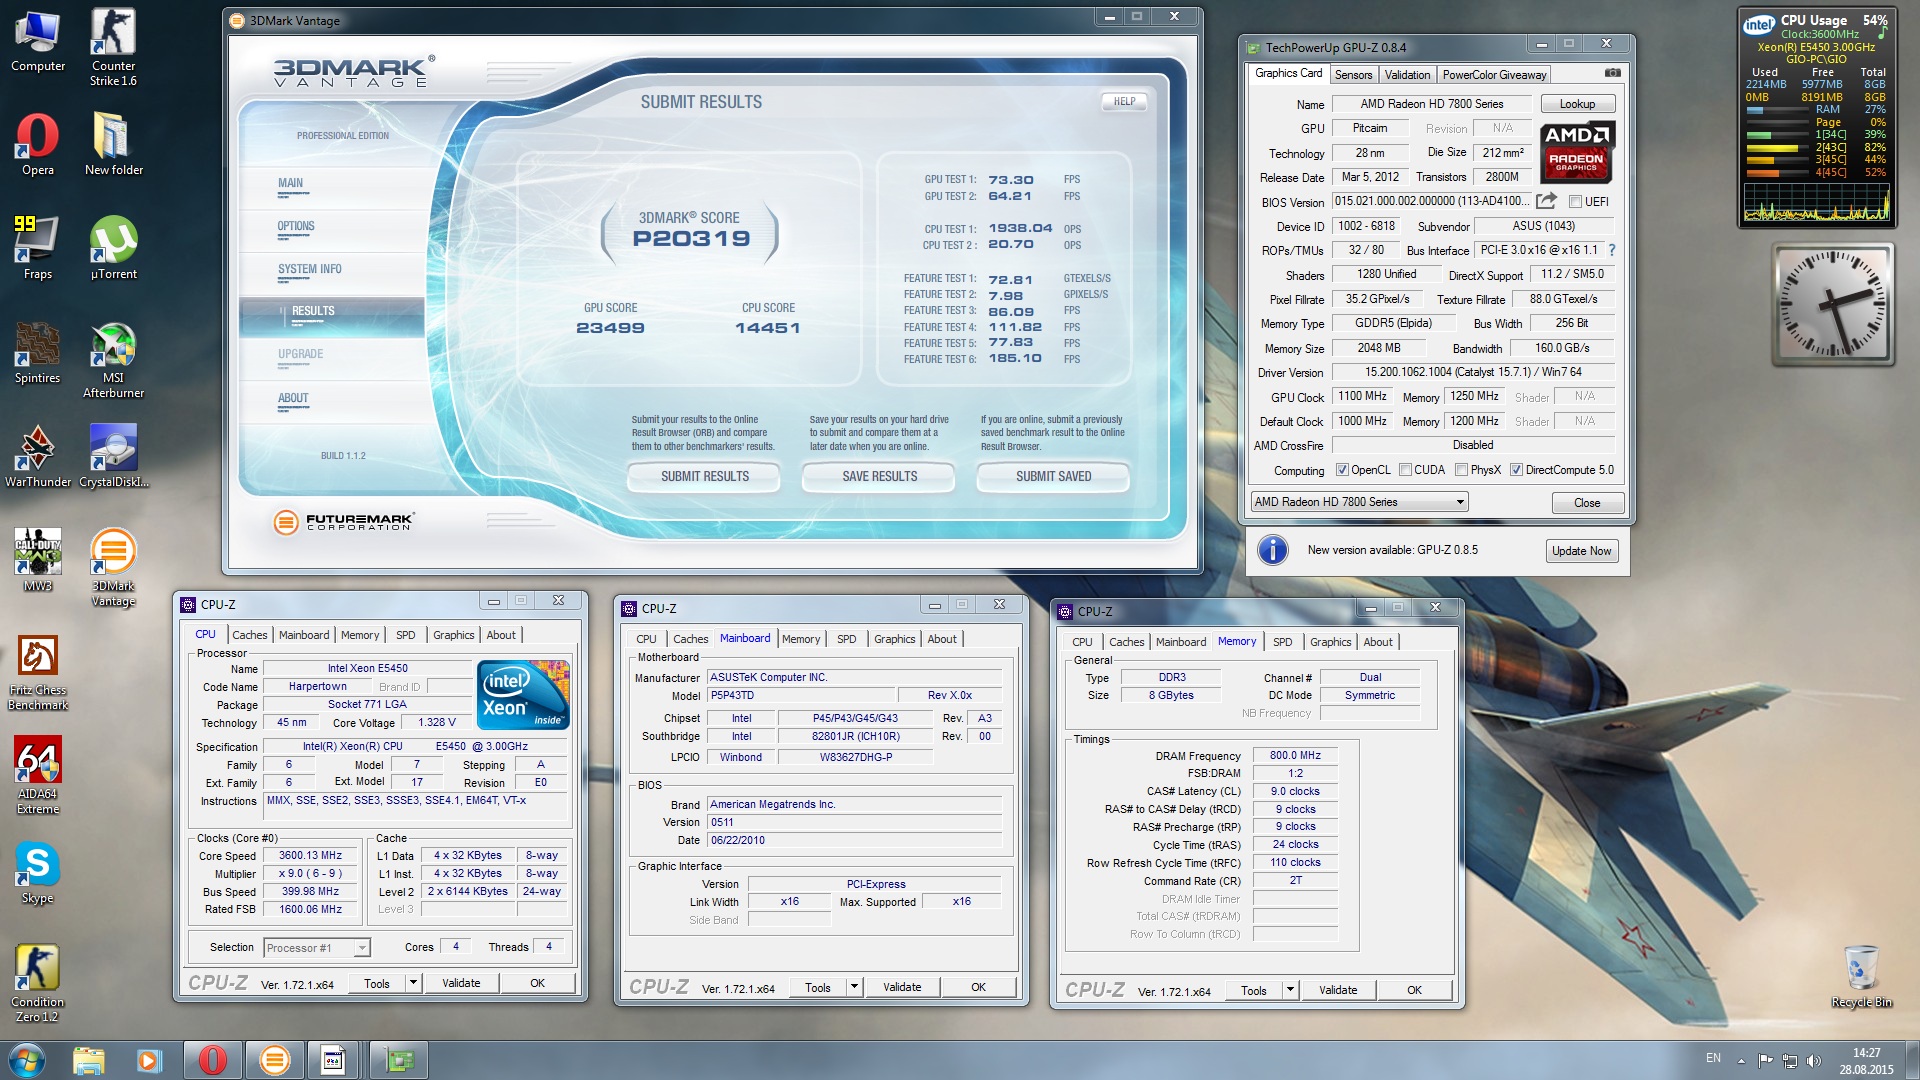Open SYSTEM INFO in 3DMark menu

point(310,269)
